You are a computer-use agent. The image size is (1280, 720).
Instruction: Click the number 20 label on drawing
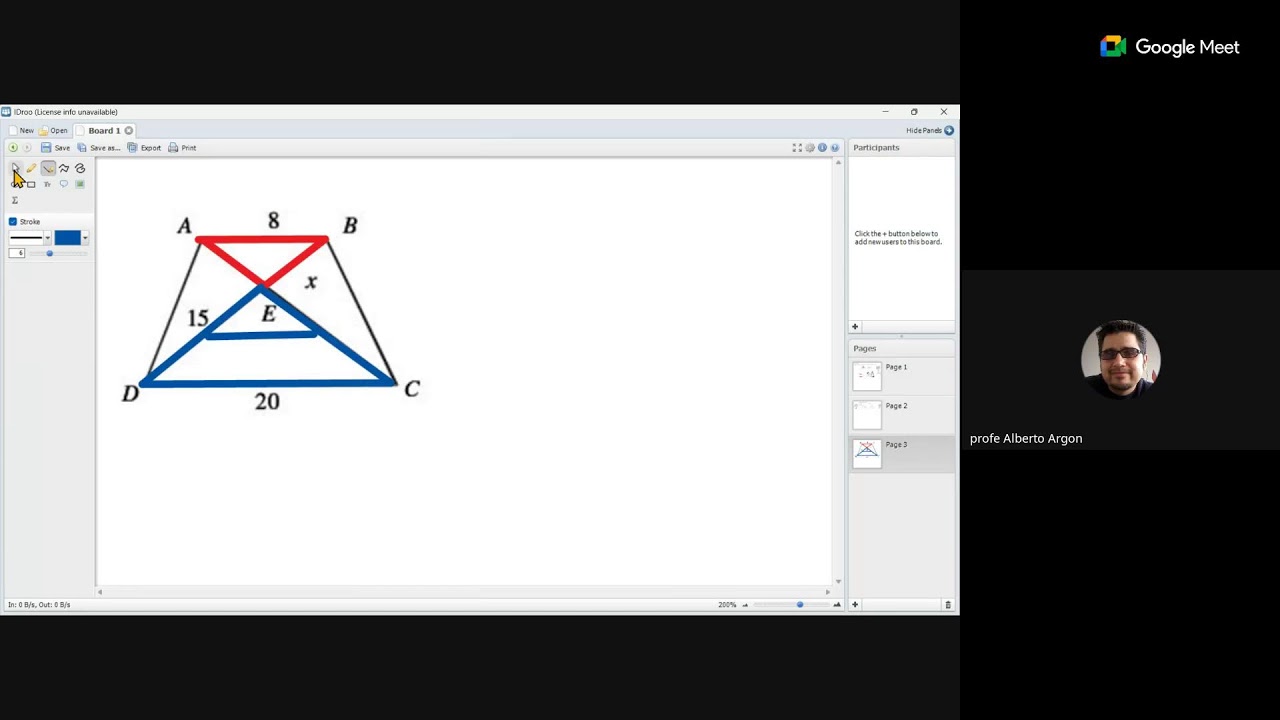(267, 402)
